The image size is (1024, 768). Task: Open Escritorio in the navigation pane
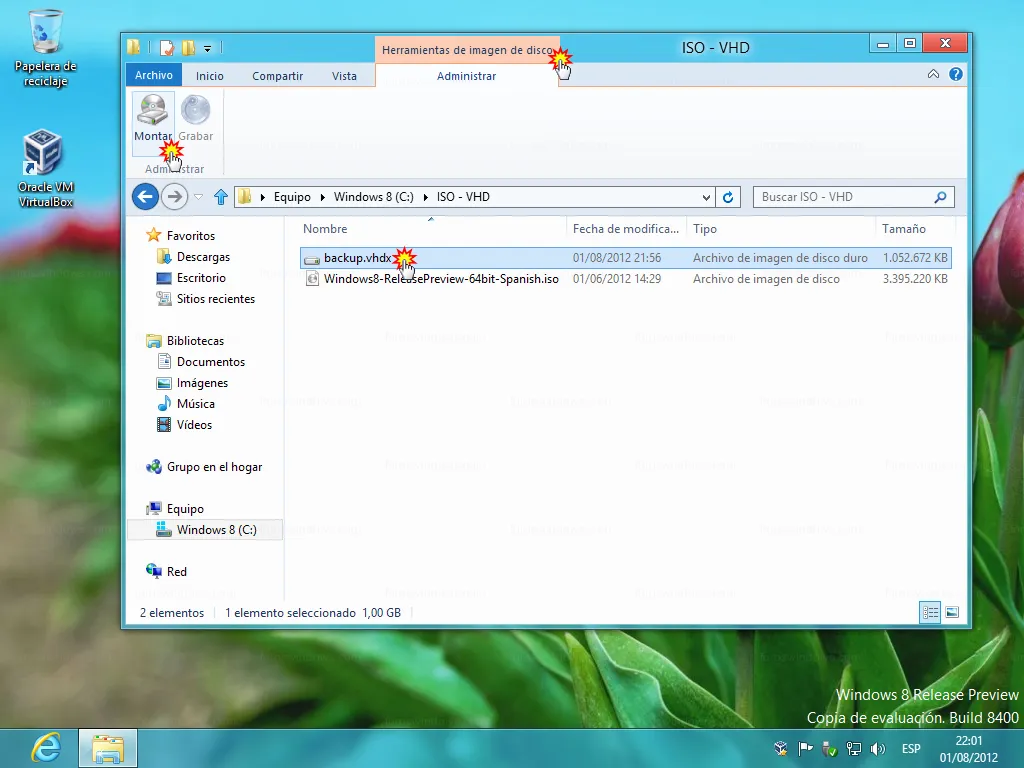(201, 278)
